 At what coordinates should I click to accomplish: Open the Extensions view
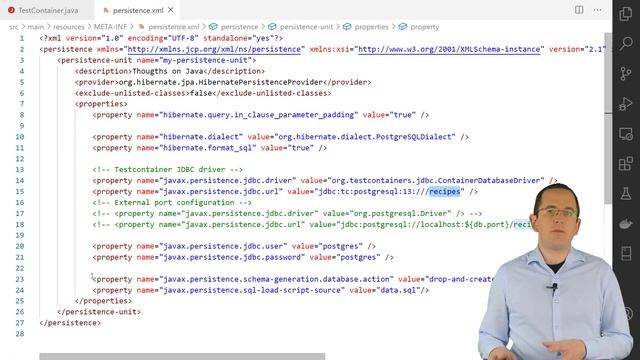click(x=626, y=164)
